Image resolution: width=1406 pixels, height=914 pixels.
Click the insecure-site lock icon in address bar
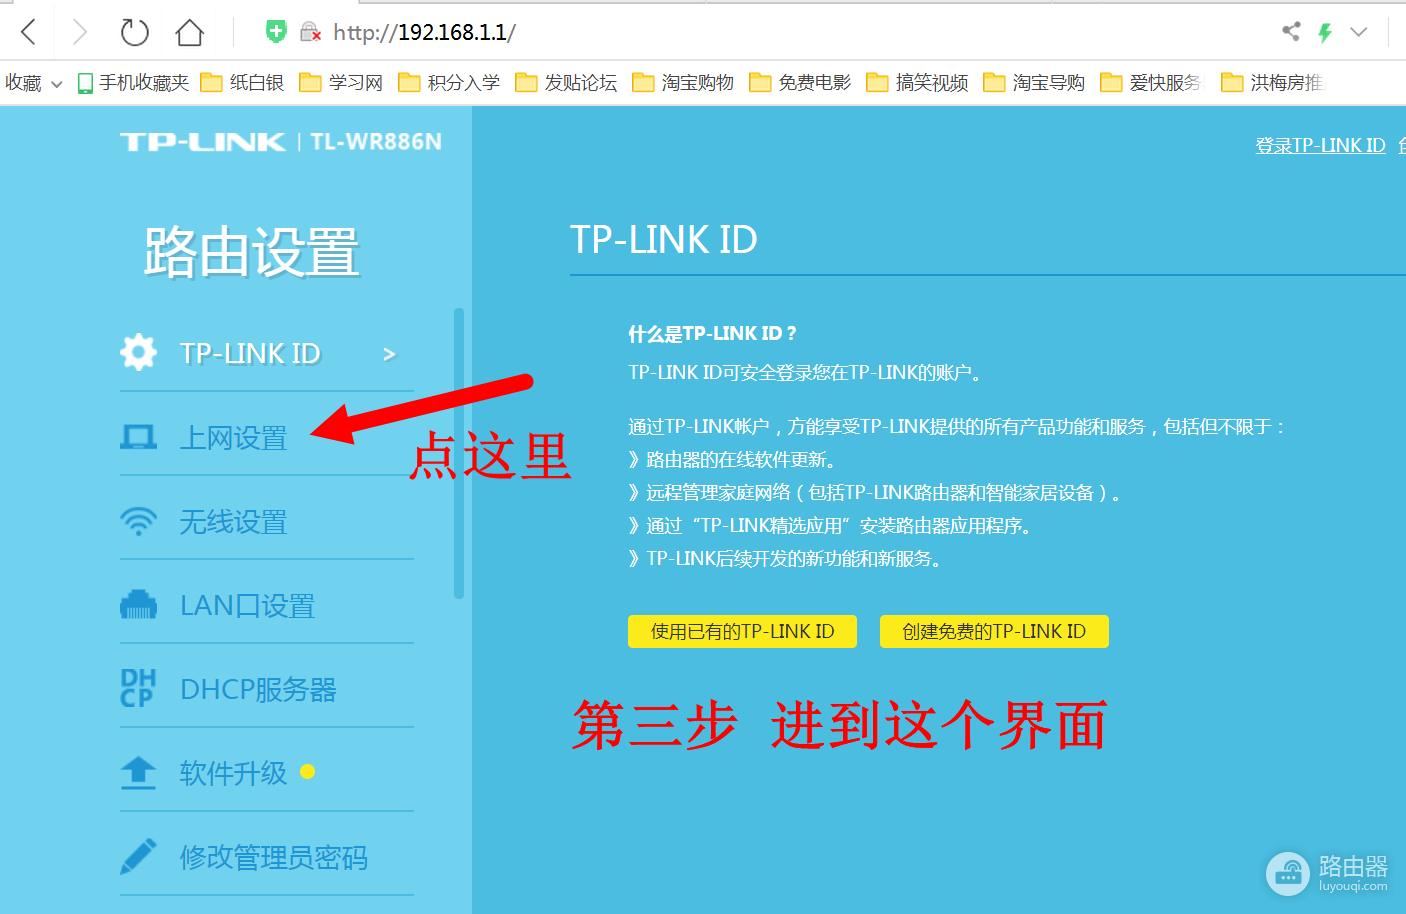pos(311,32)
